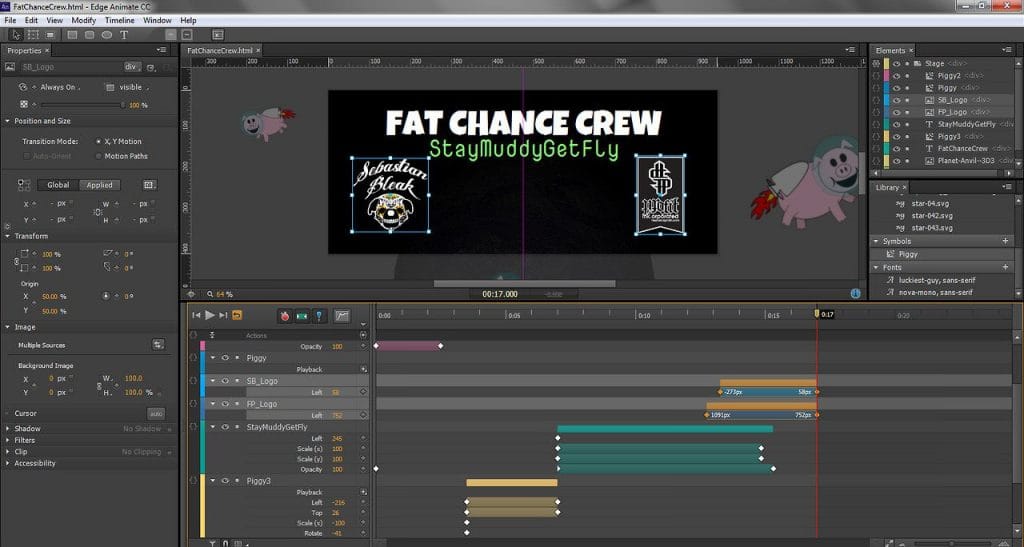Image resolution: width=1024 pixels, height=547 pixels.
Task: Select the Clipping tool
Action: click(50, 35)
